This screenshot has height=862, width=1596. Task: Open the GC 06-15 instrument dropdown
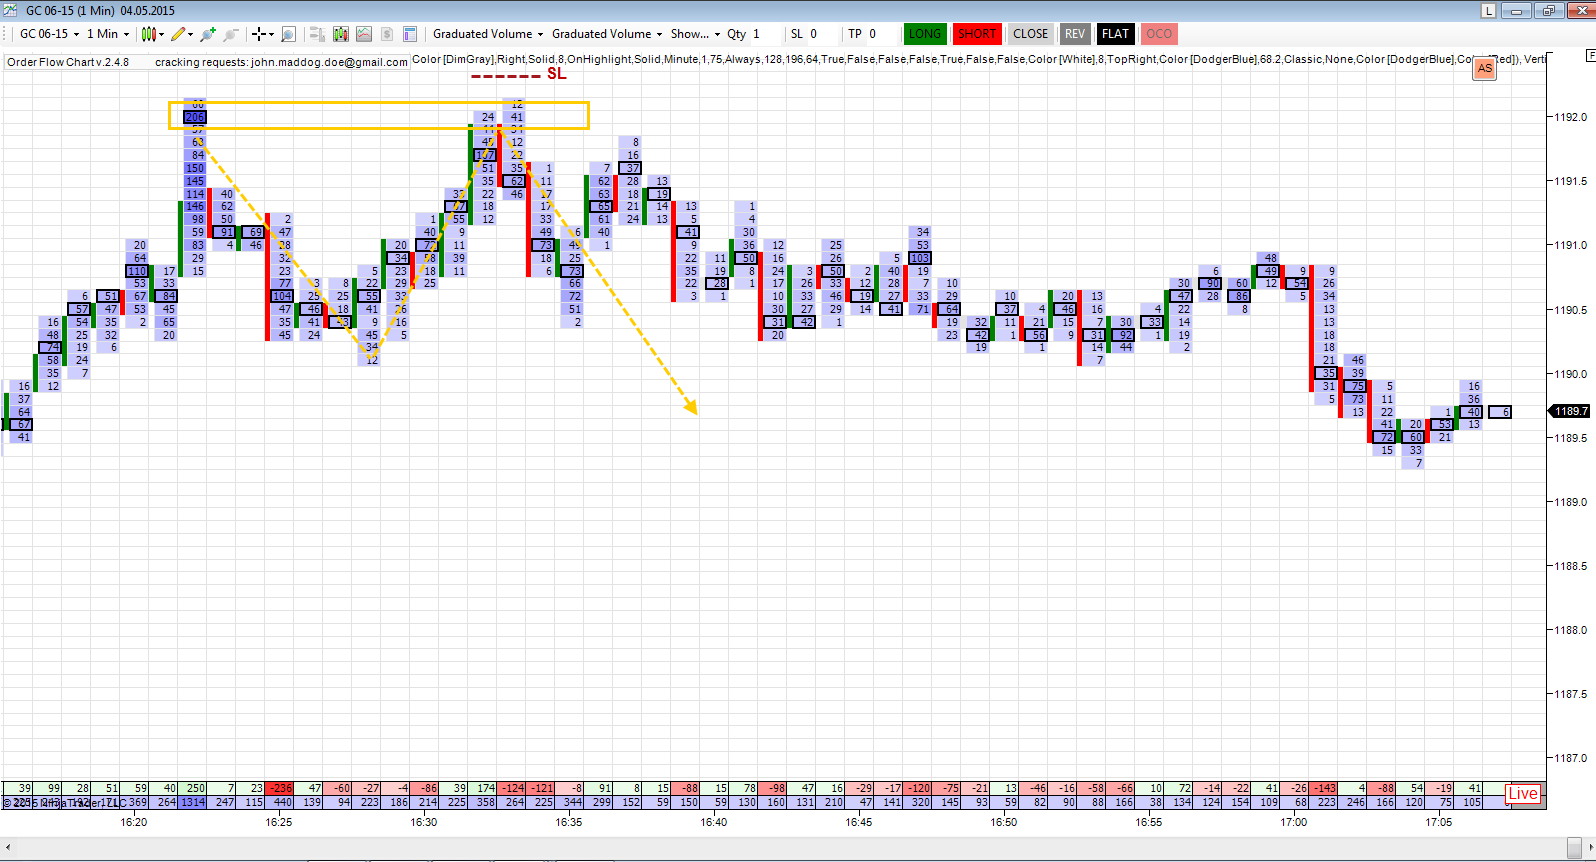point(49,34)
